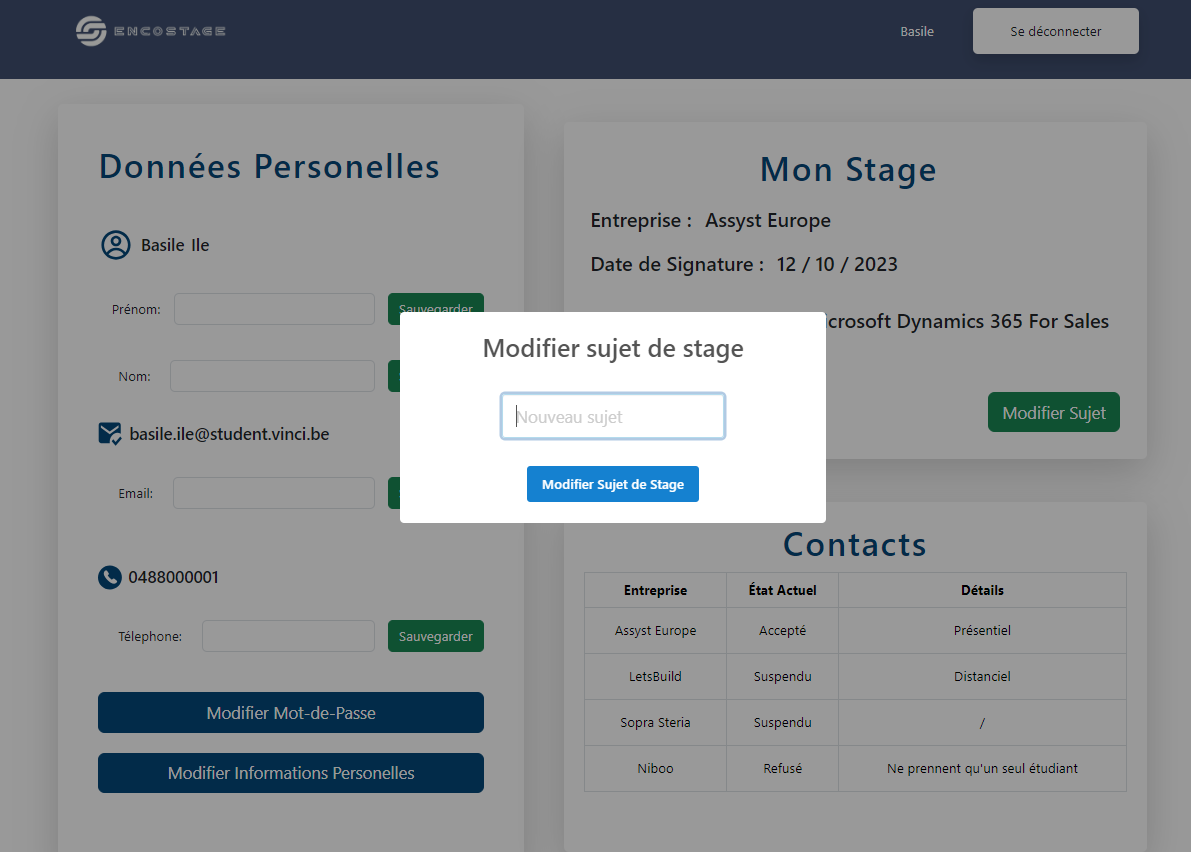Click the Basile username in header

(x=917, y=31)
